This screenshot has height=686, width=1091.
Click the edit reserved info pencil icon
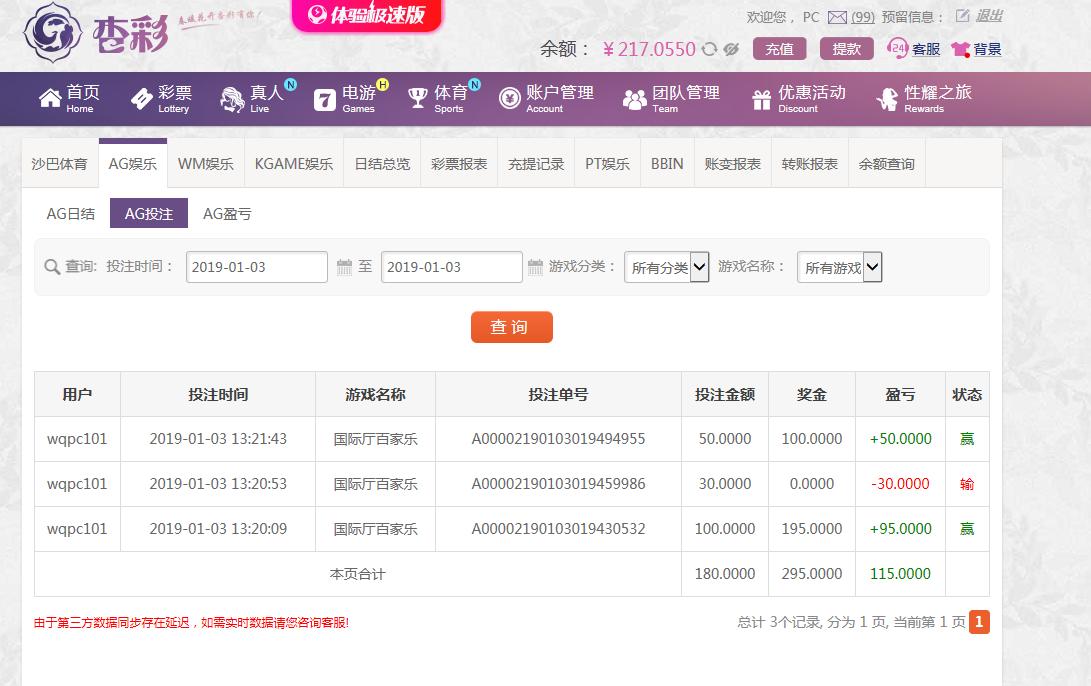(x=962, y=15)
